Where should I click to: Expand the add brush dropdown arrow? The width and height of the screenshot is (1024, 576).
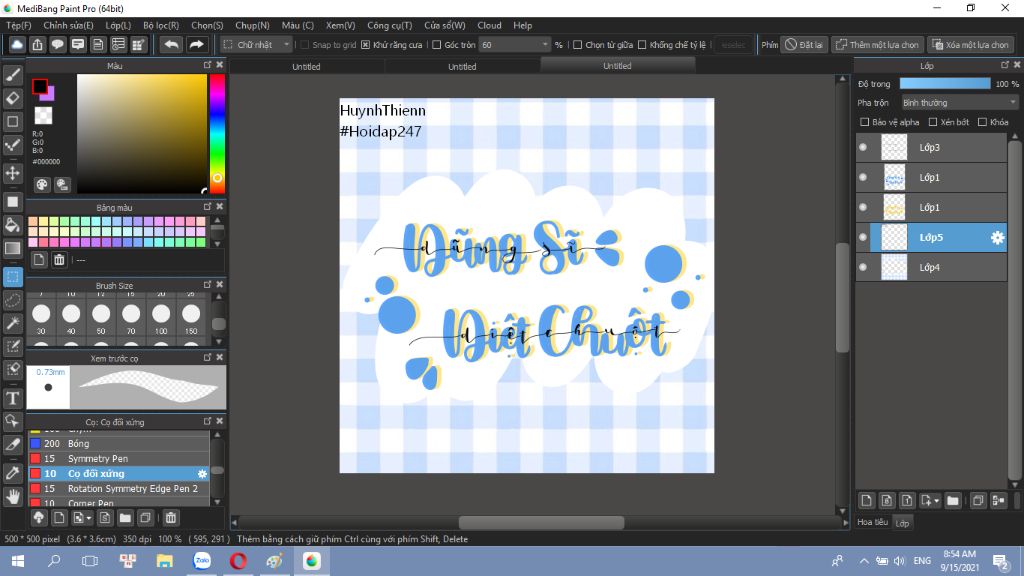coord(89,518)
